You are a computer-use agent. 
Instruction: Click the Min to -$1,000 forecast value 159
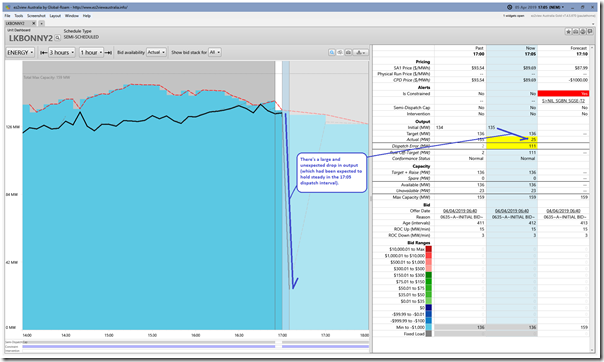pyautogui.click(x=584, y=327)
